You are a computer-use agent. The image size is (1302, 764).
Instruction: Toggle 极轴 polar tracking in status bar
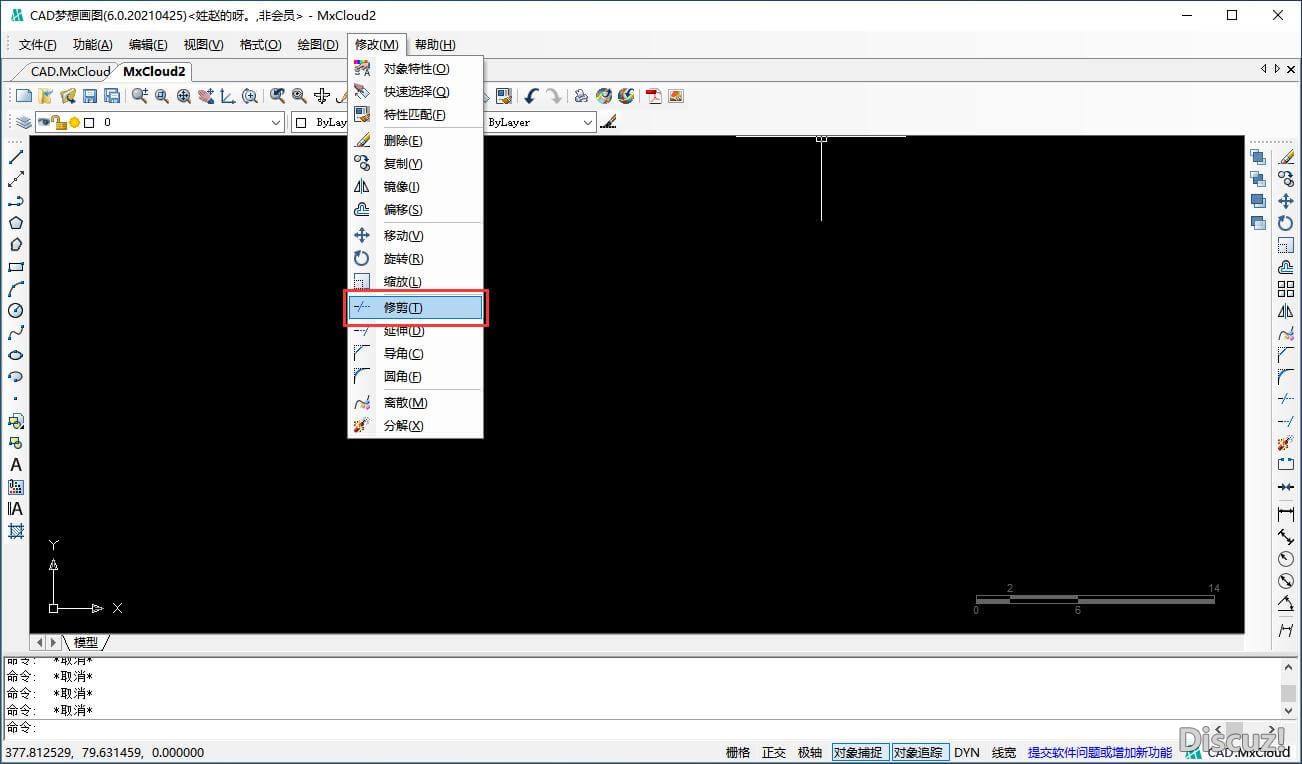pos(810,753)
